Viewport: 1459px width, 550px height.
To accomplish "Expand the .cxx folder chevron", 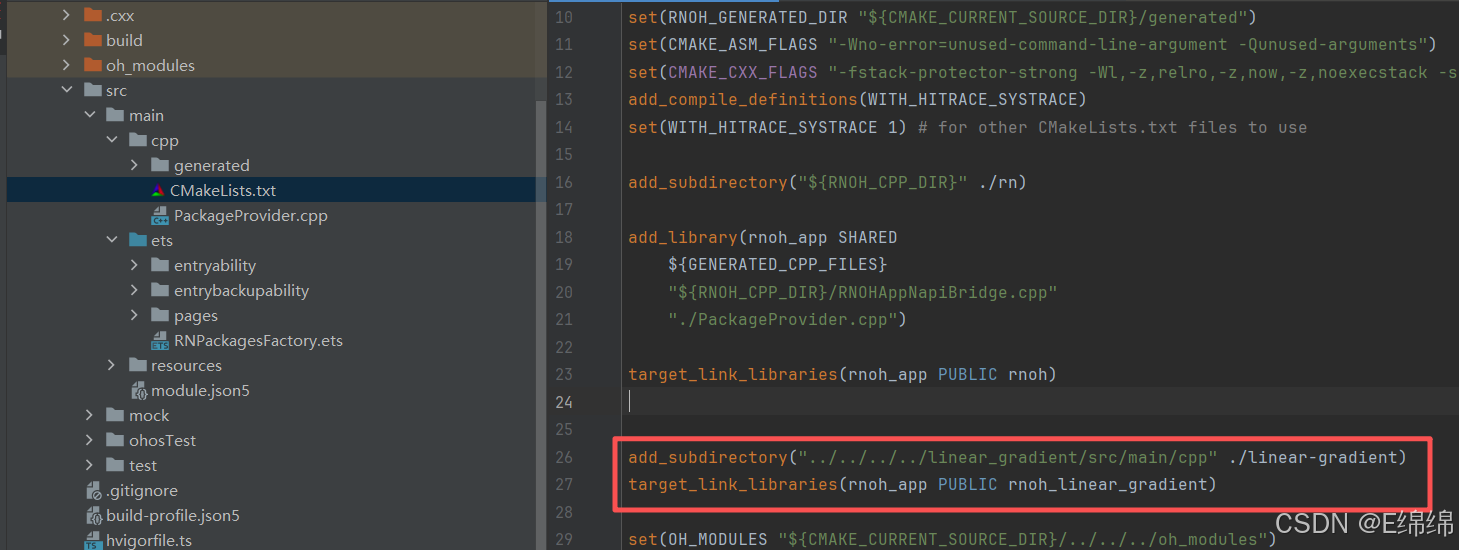I will click(66, 15).
